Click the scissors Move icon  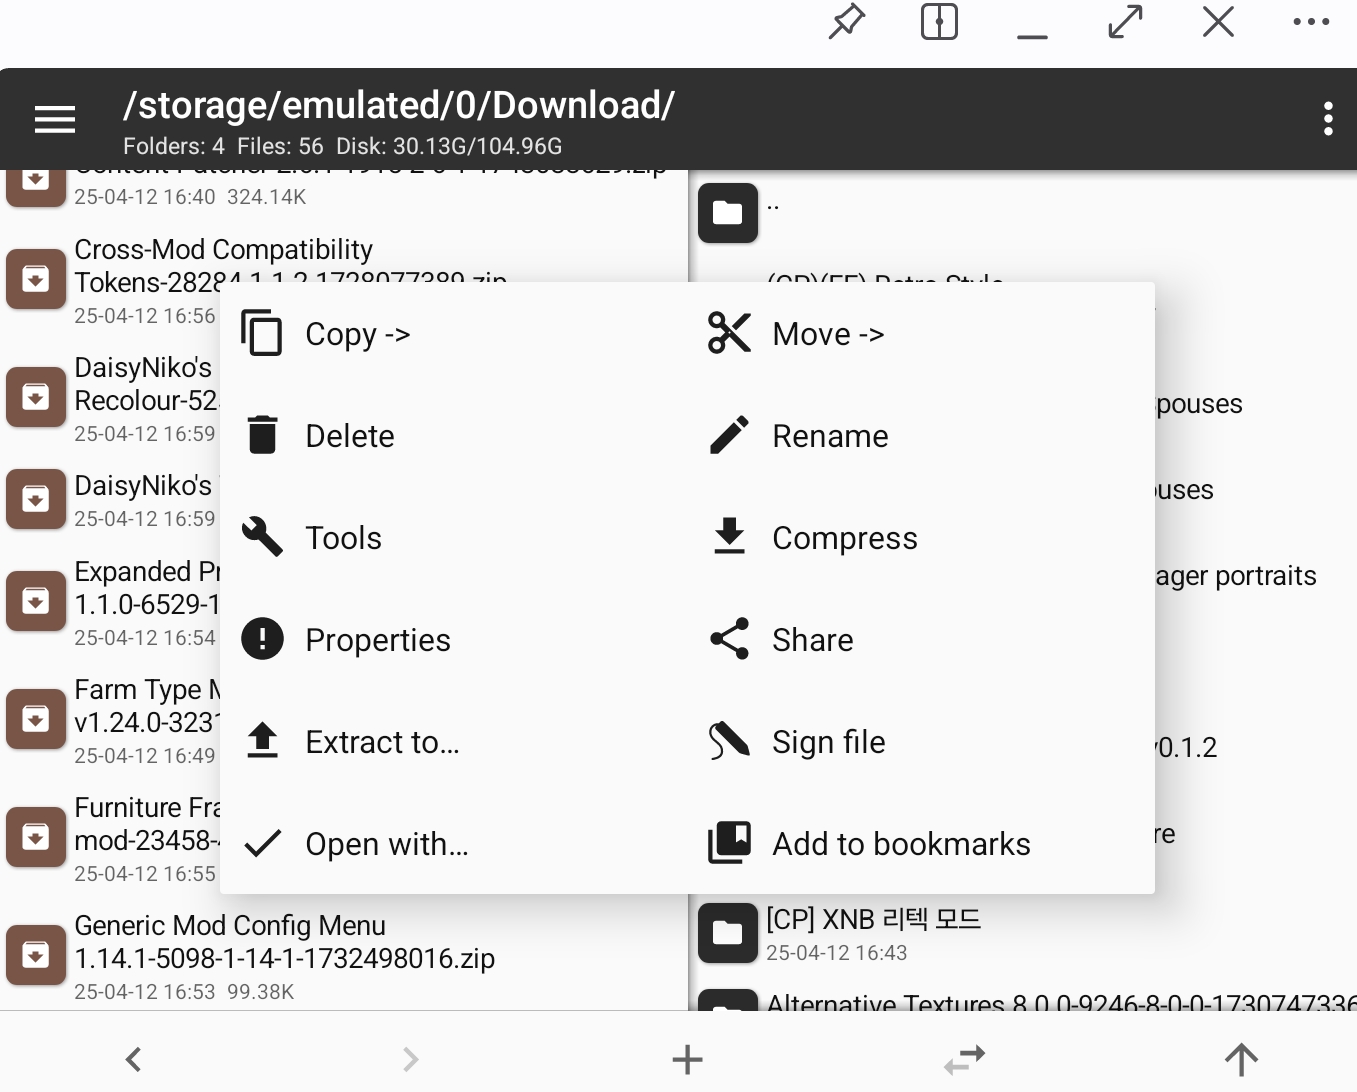coord(729,333)
